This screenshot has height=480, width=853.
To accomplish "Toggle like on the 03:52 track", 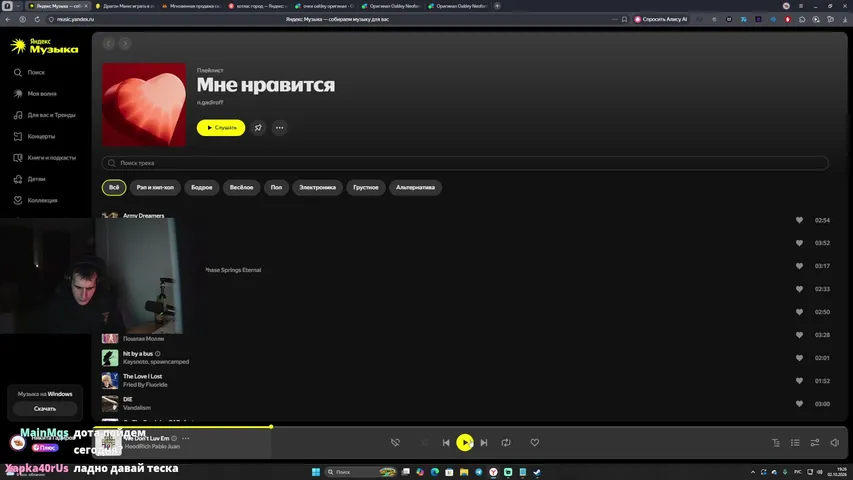I will (799, 243).
